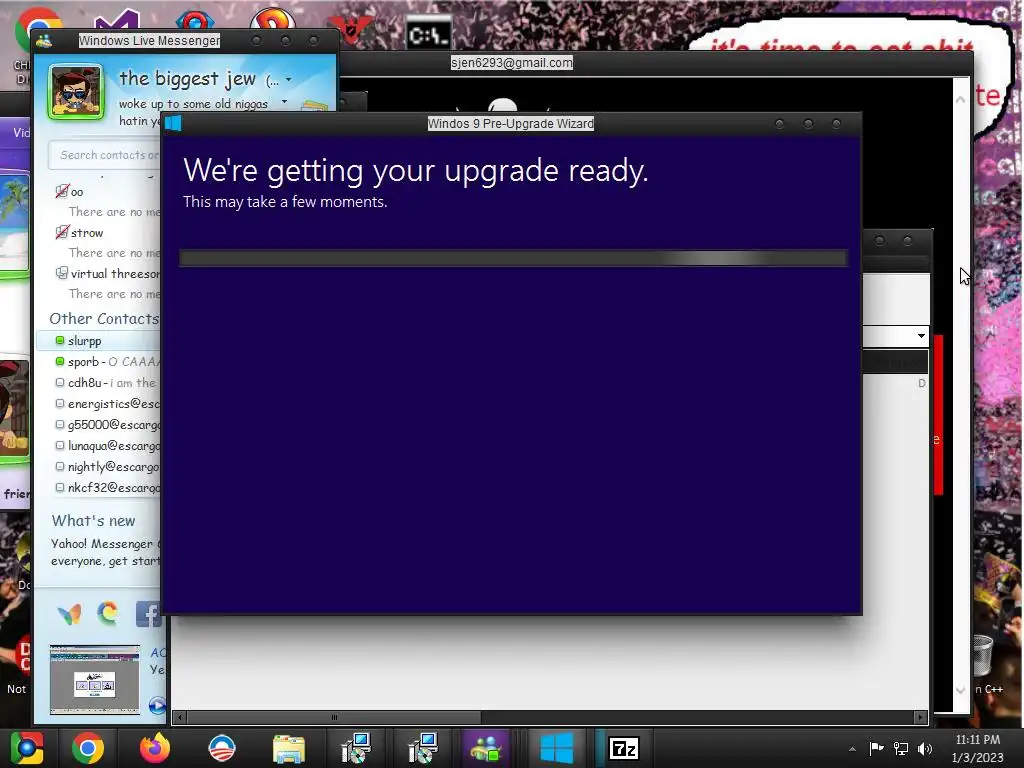Open the taskbar clock showing 11:11 PM
This screenshot has width=1024, height=768.
(x=978, y=748)
